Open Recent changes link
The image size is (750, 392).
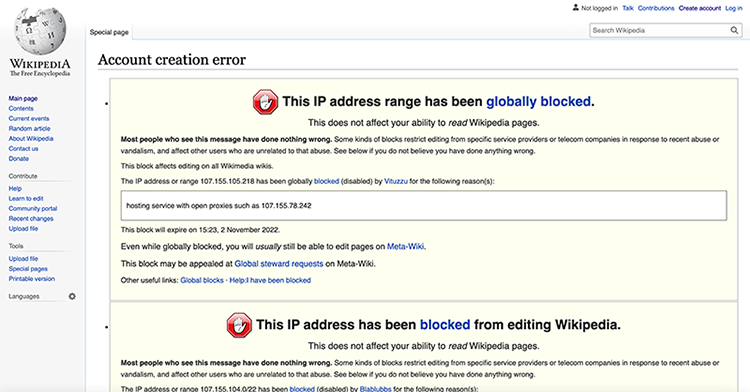point(31,218)
